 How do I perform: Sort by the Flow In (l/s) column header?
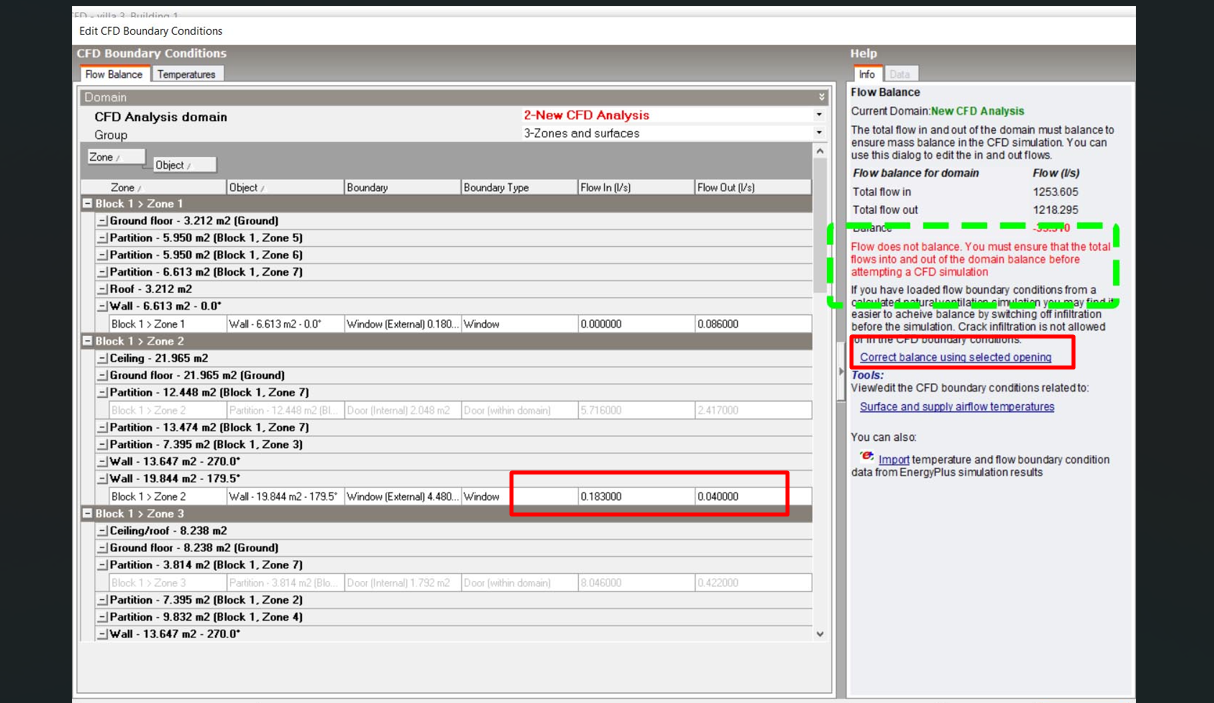coord(635,187)
